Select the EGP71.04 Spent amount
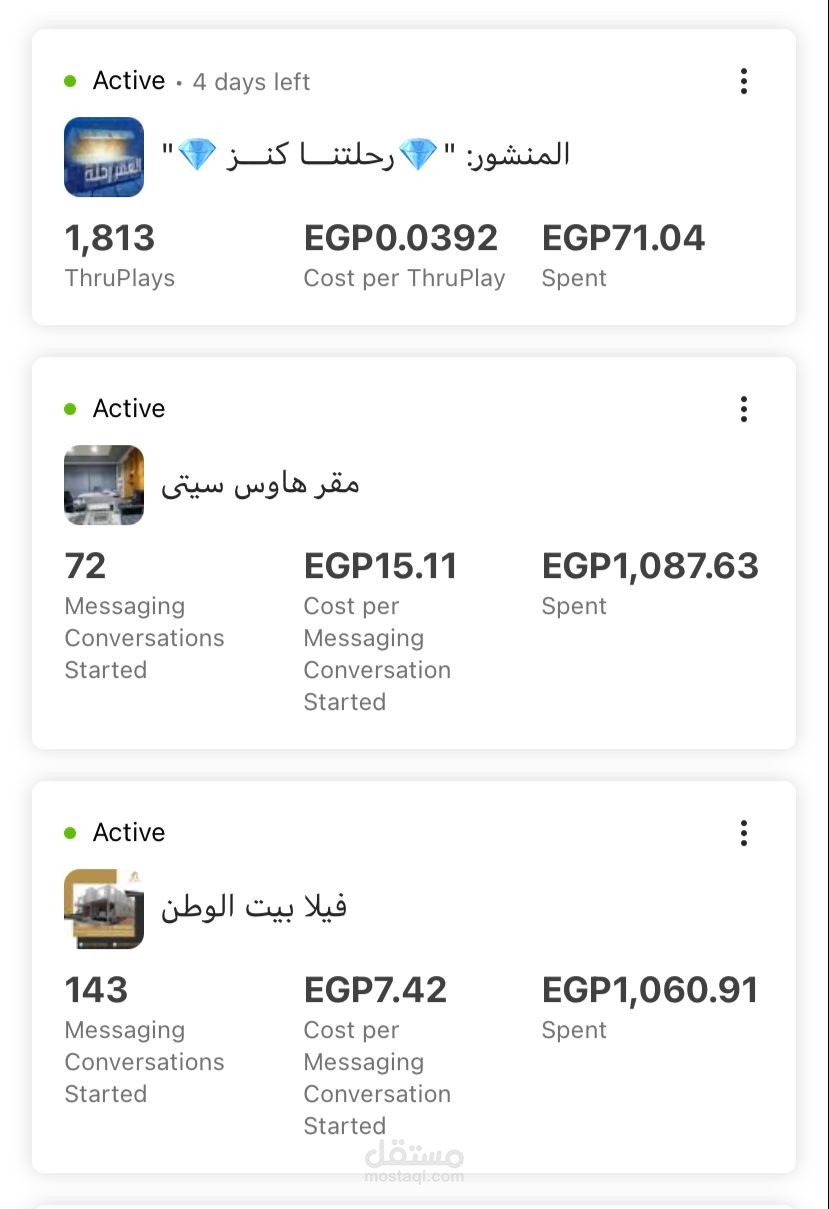Viewport: 829px width, 1209px height. [623, 255]
